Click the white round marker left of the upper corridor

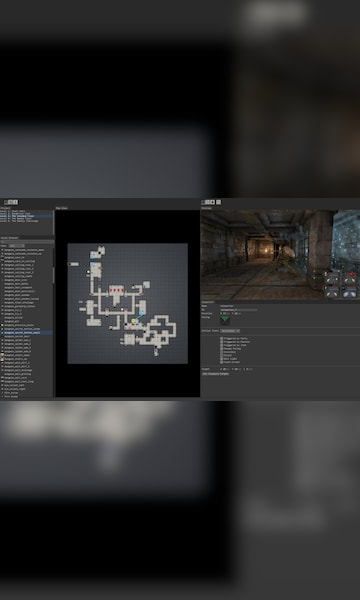pos(88,272)
